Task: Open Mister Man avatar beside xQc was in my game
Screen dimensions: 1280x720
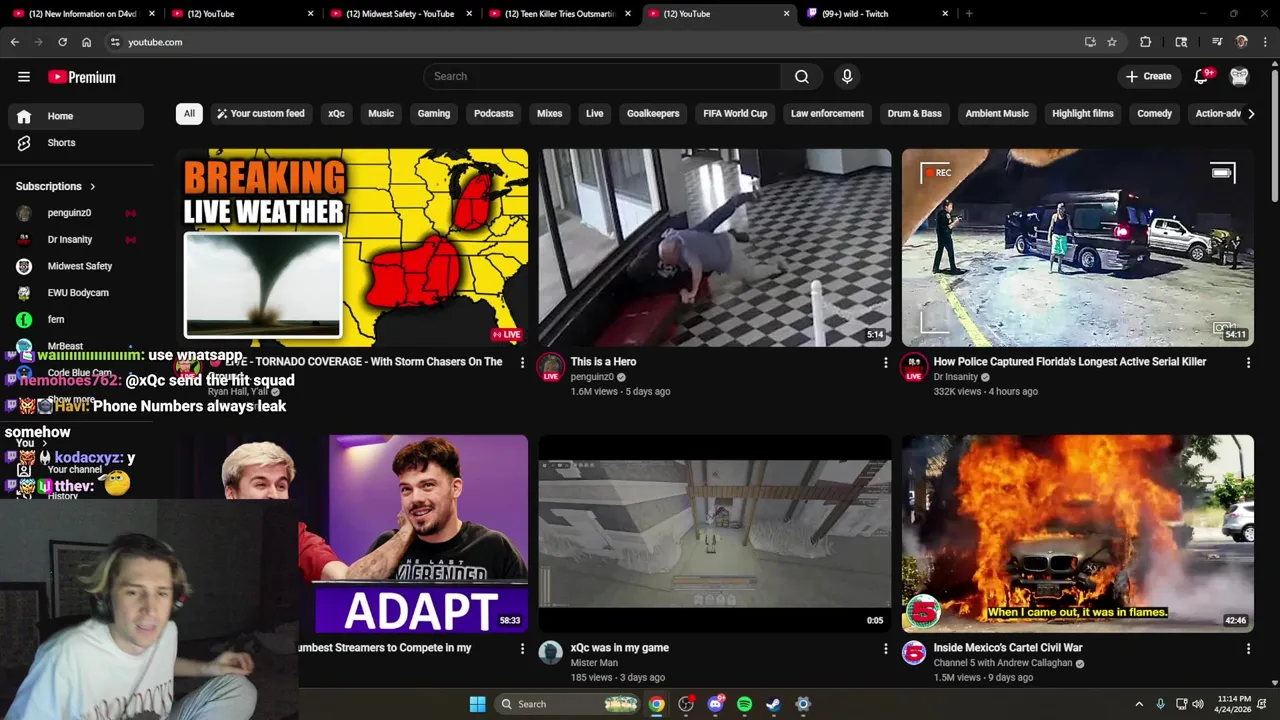Action: click(x=550, y=653)
